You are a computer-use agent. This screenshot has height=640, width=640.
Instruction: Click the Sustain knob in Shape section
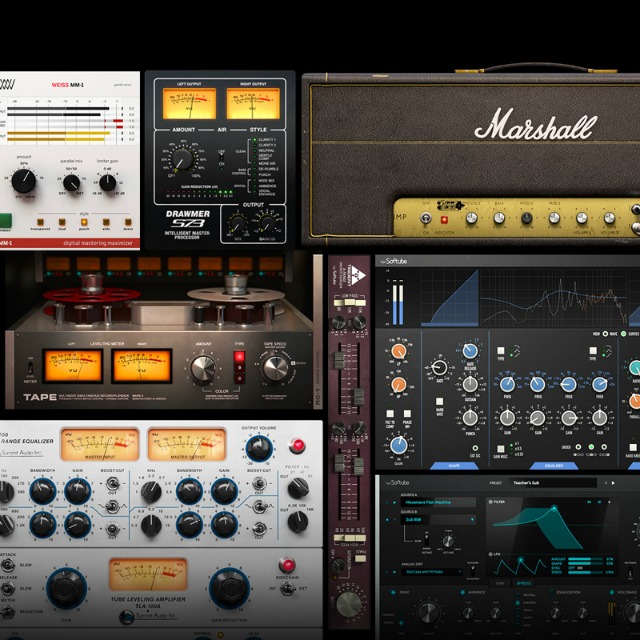(470, 384)
